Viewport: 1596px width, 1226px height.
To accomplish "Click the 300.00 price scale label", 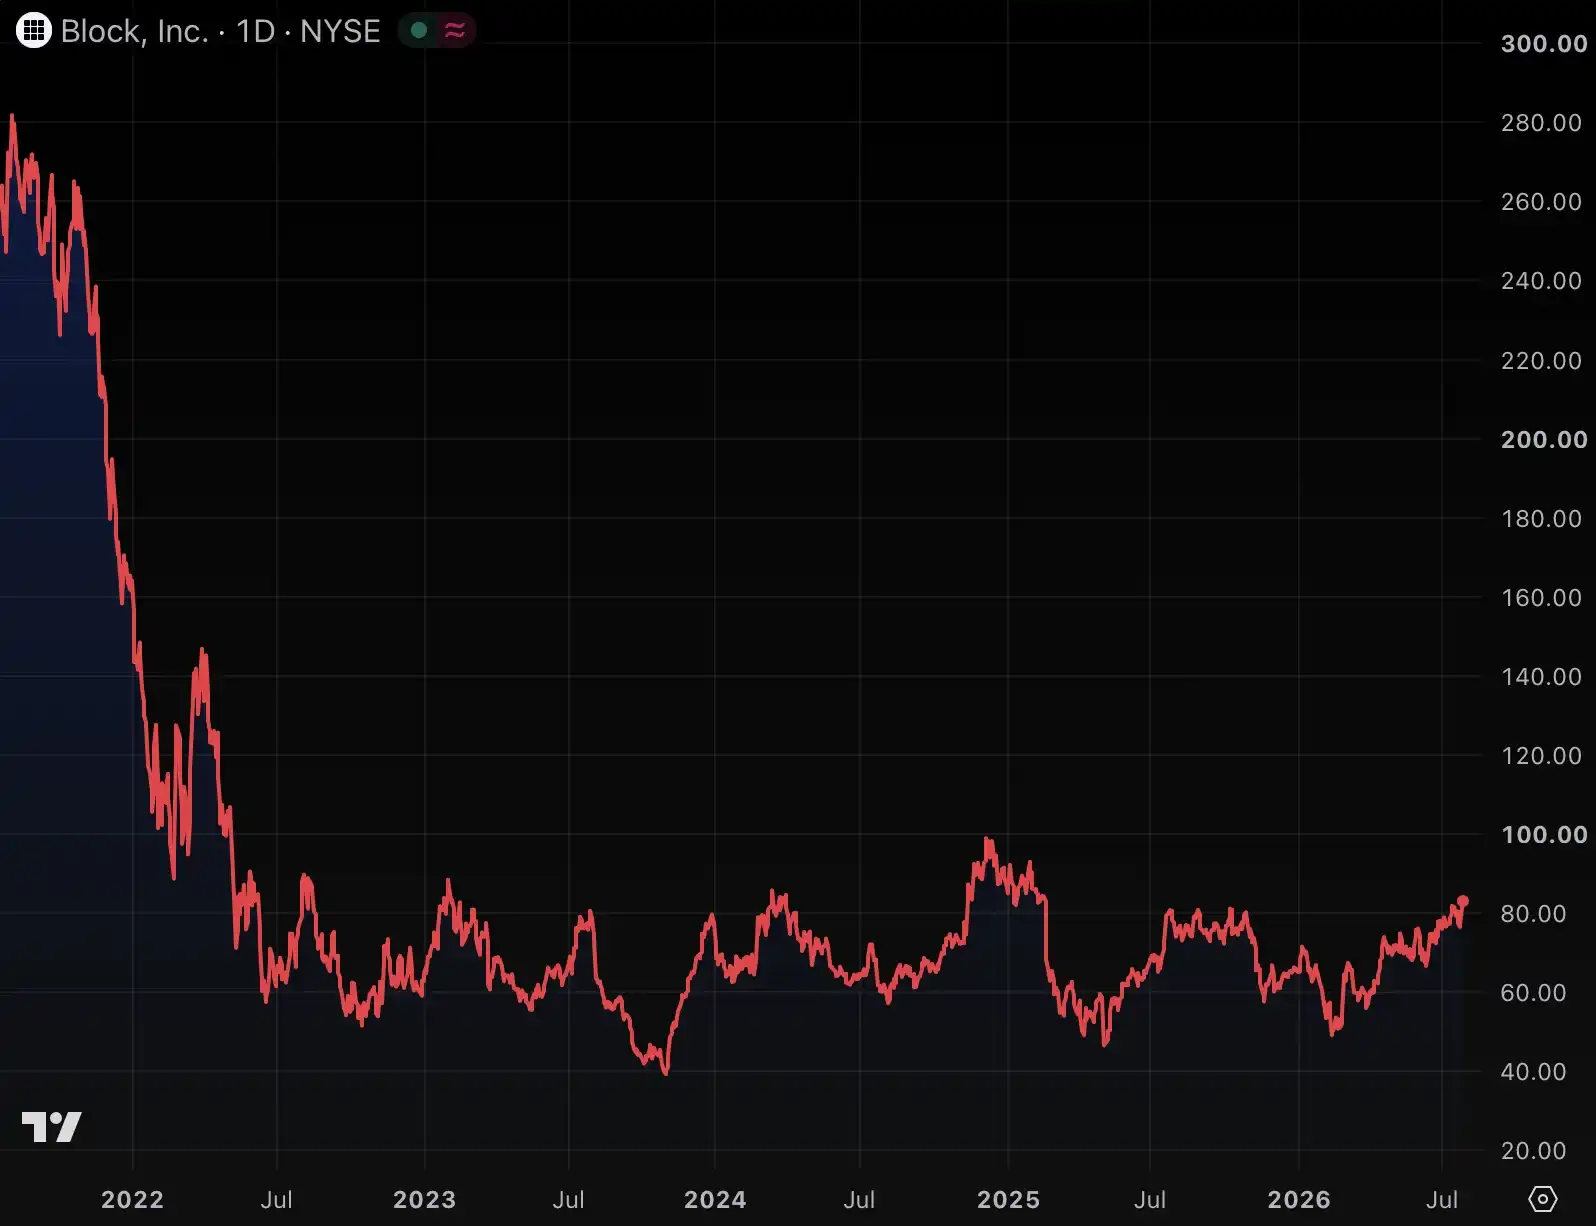I will tap(1544, 44).
